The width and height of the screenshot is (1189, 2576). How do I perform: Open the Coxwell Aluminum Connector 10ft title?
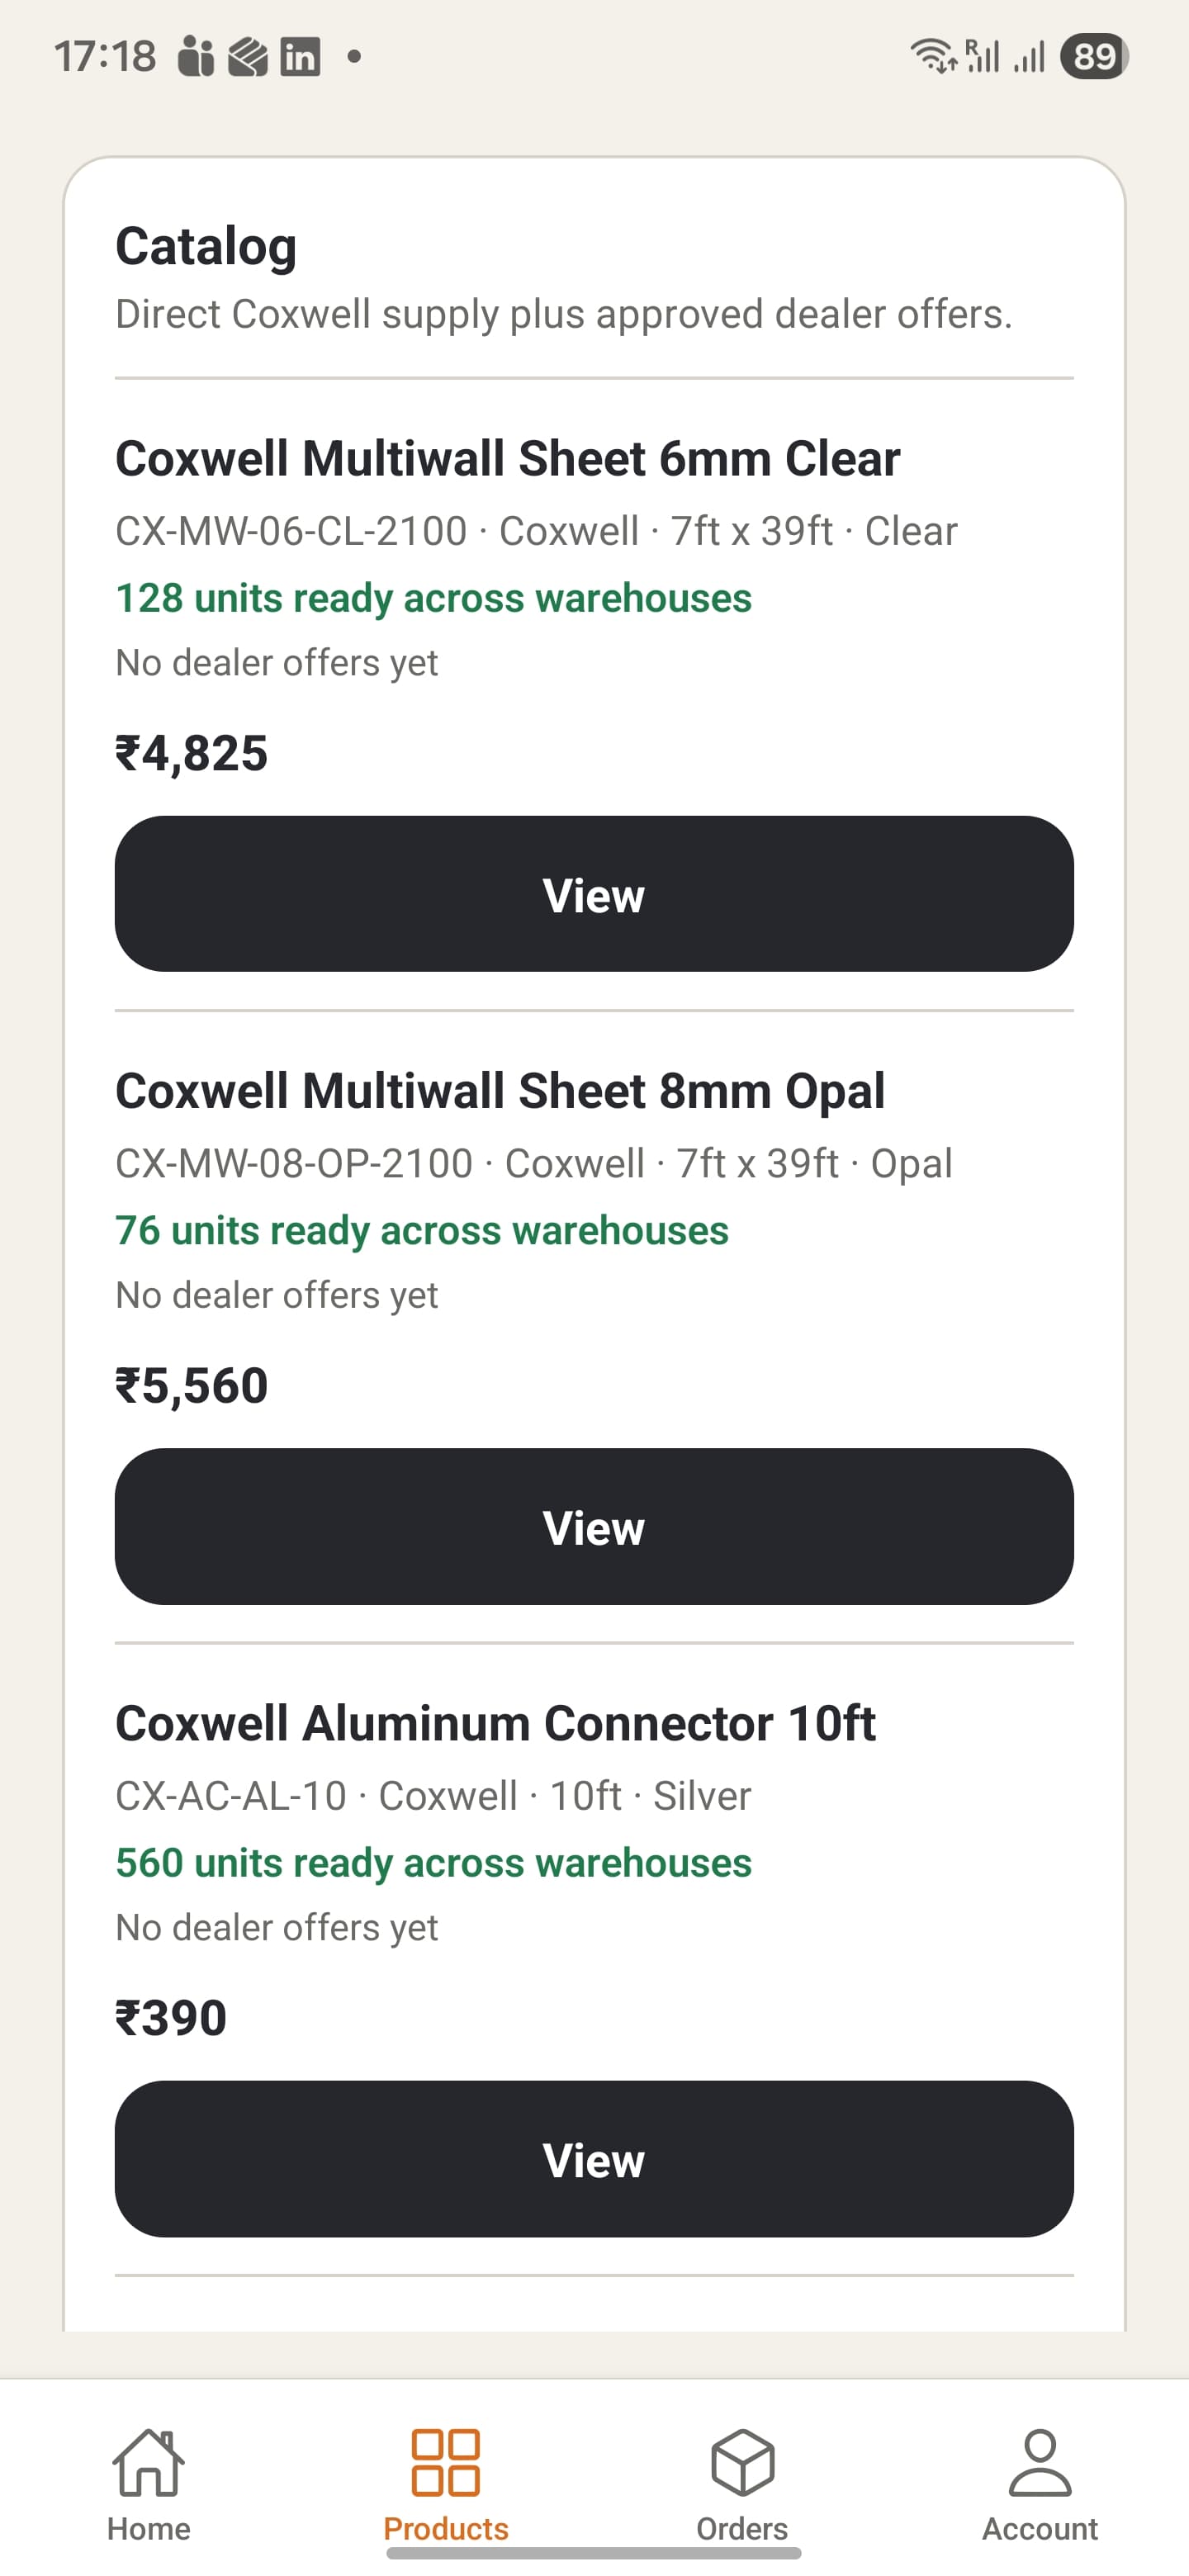[x=496, y=1723]
